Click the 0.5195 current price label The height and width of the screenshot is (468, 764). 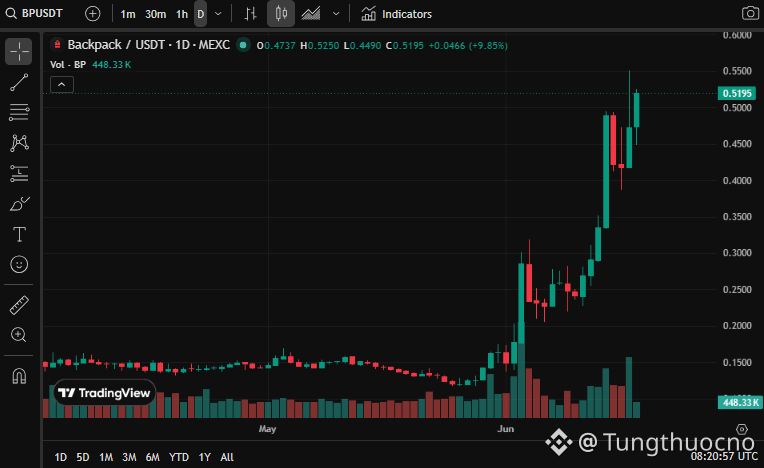737,93
